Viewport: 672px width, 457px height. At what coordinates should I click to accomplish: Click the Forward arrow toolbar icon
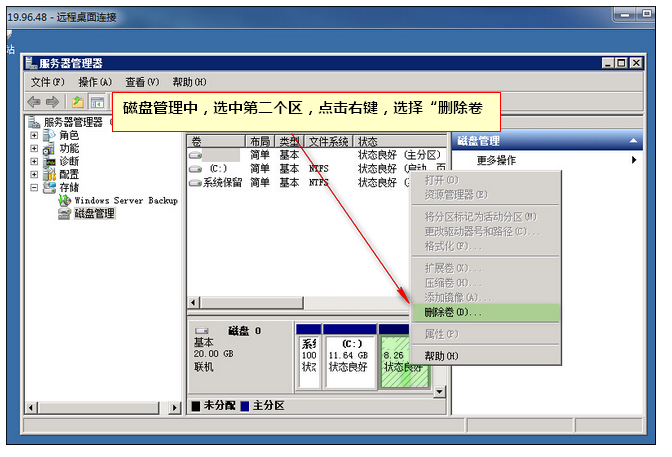54,102
